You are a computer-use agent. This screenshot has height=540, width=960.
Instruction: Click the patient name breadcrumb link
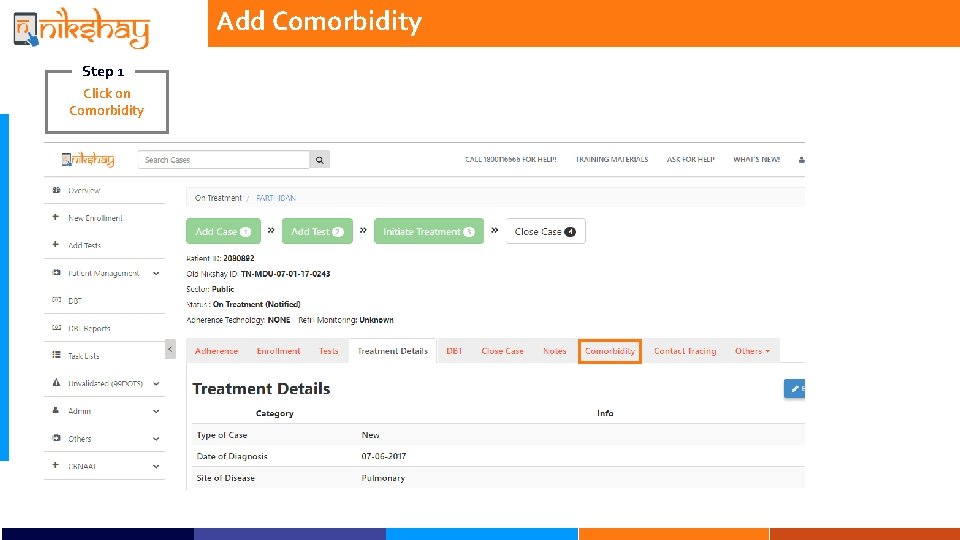coord(276,198)
